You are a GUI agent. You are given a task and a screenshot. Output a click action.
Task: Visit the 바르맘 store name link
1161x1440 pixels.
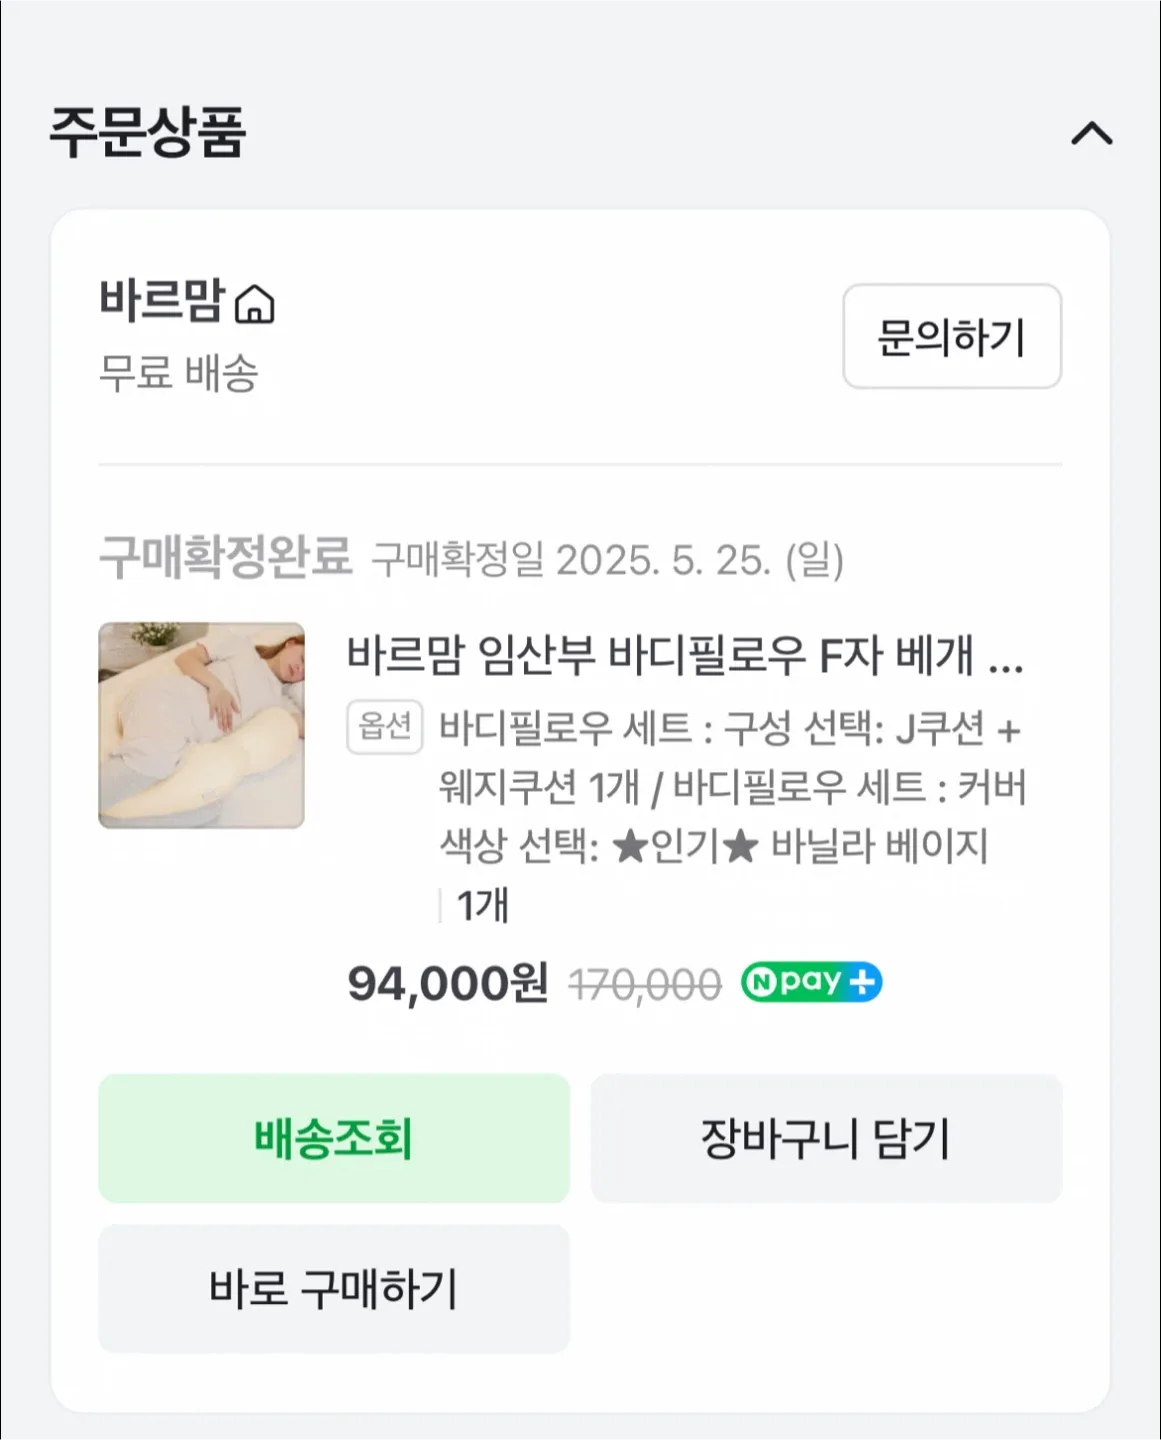pos(161,300)
